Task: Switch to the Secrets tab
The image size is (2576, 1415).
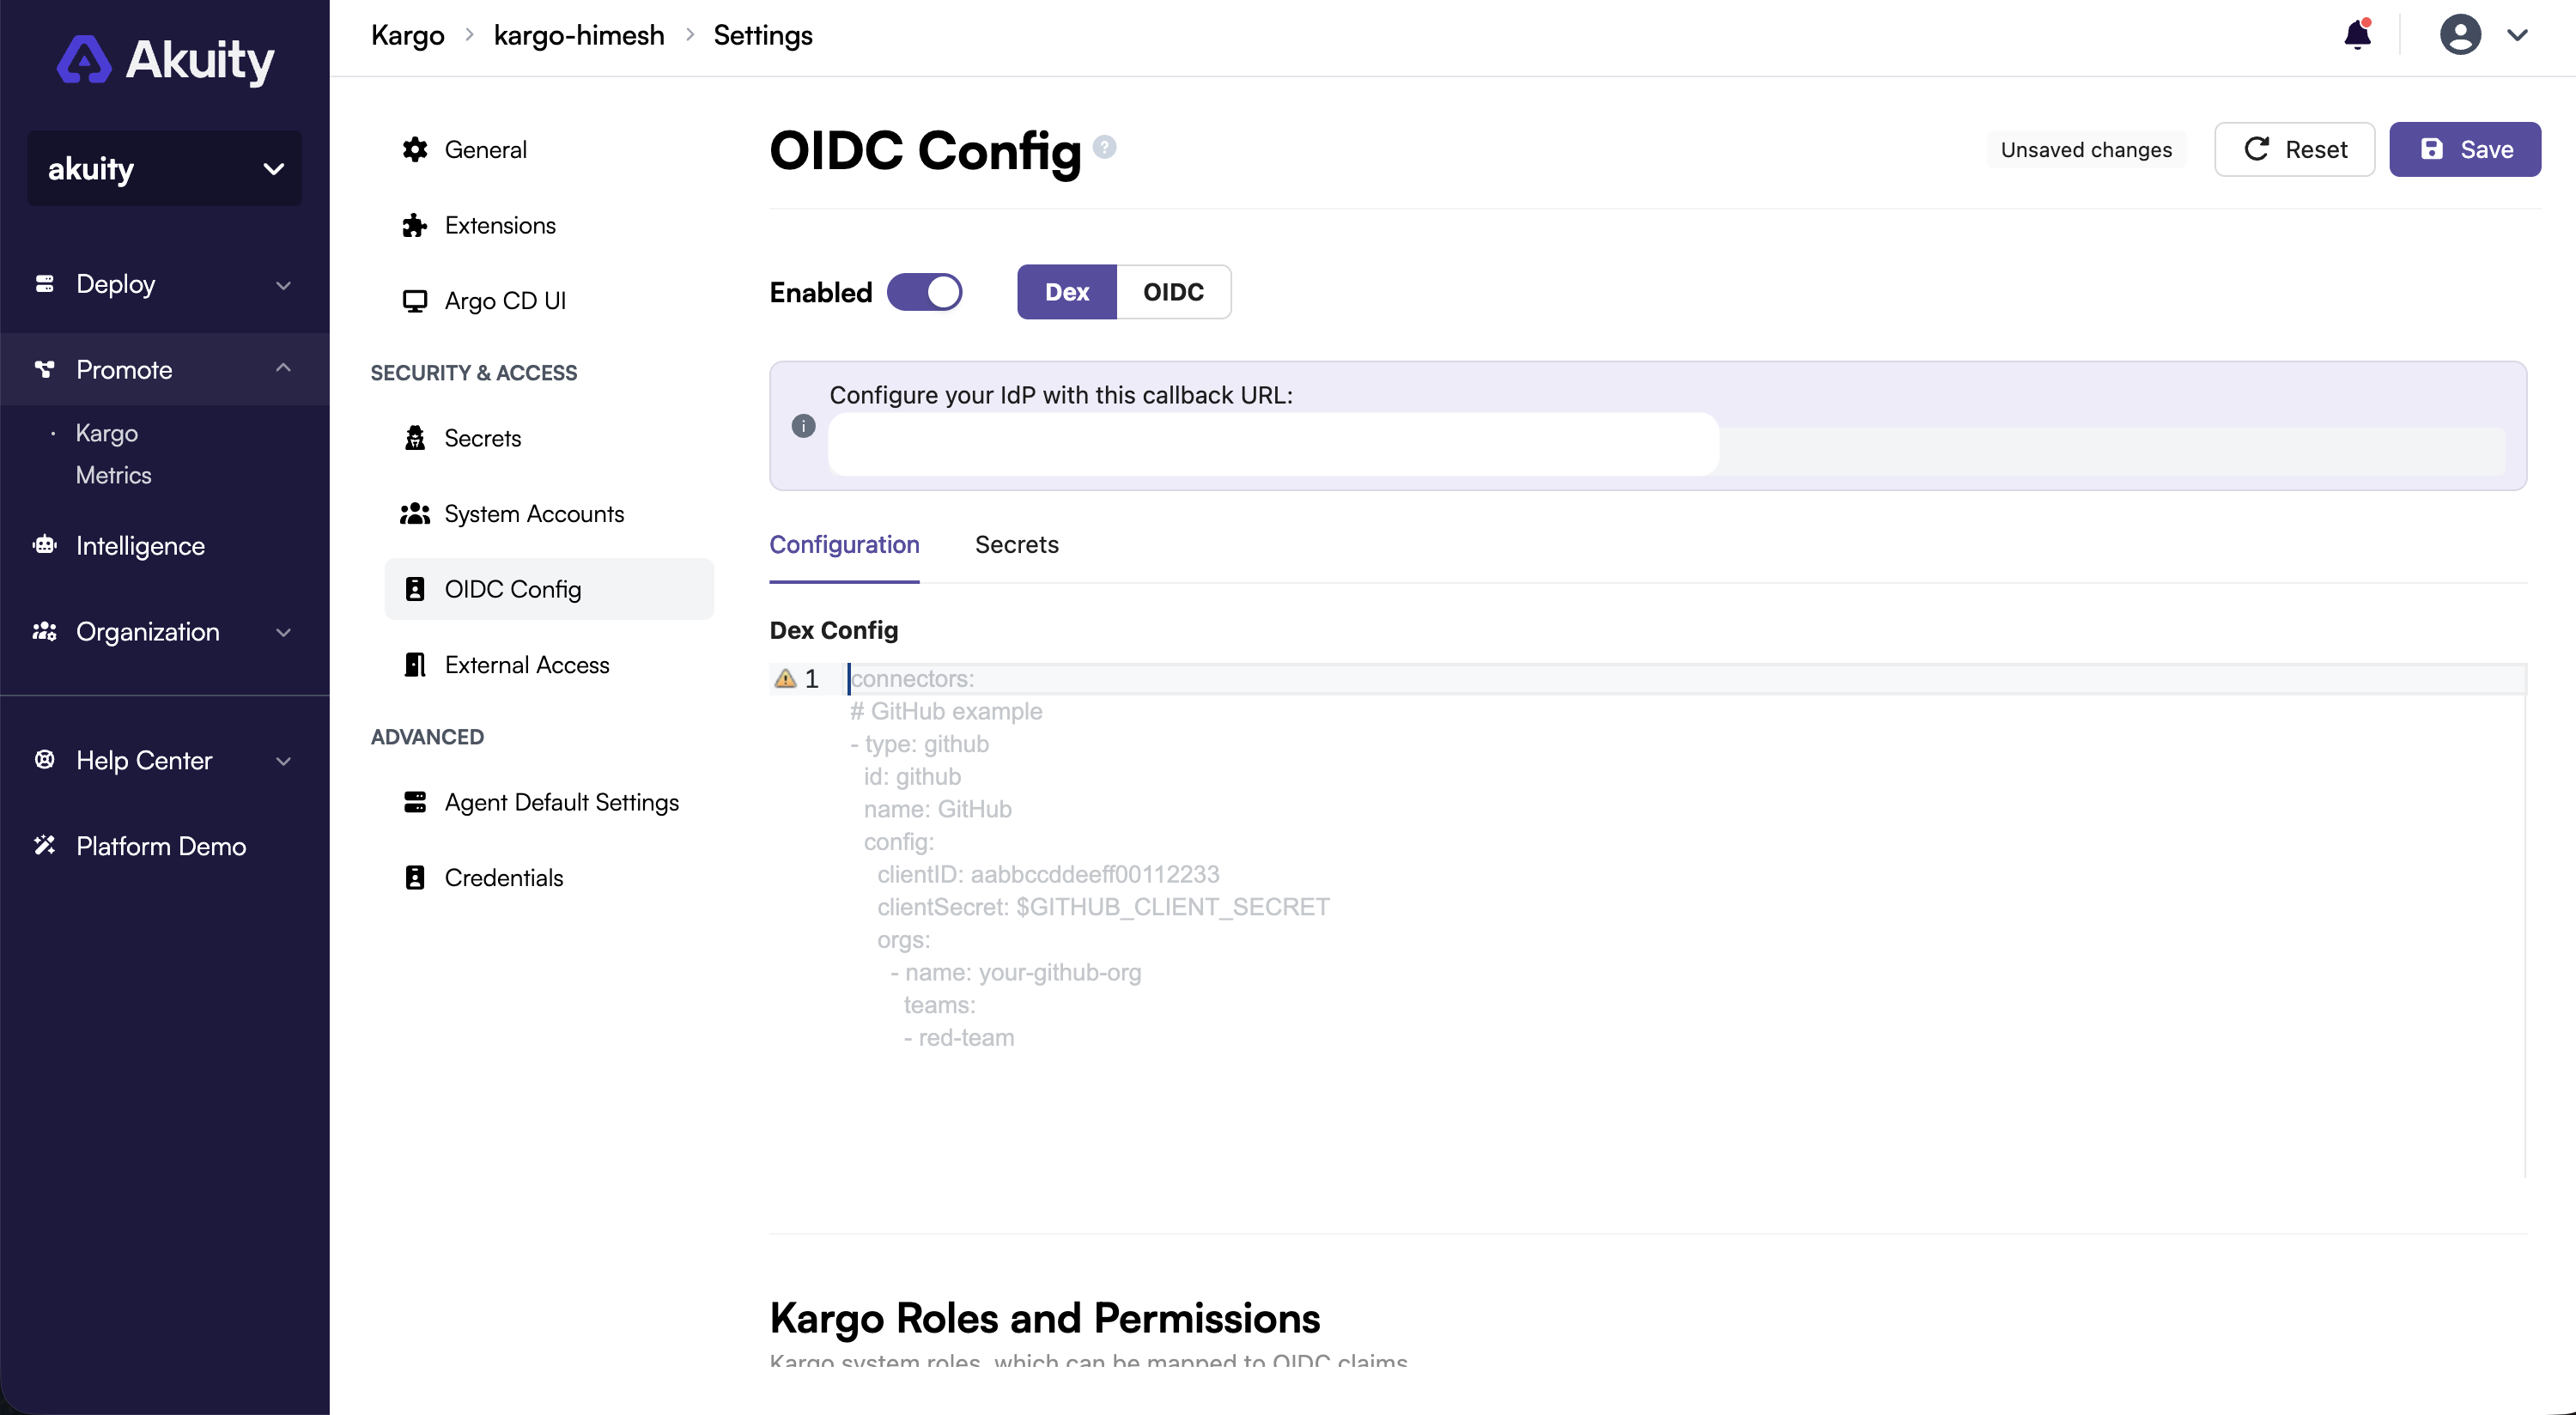Action: point(1016,545)
